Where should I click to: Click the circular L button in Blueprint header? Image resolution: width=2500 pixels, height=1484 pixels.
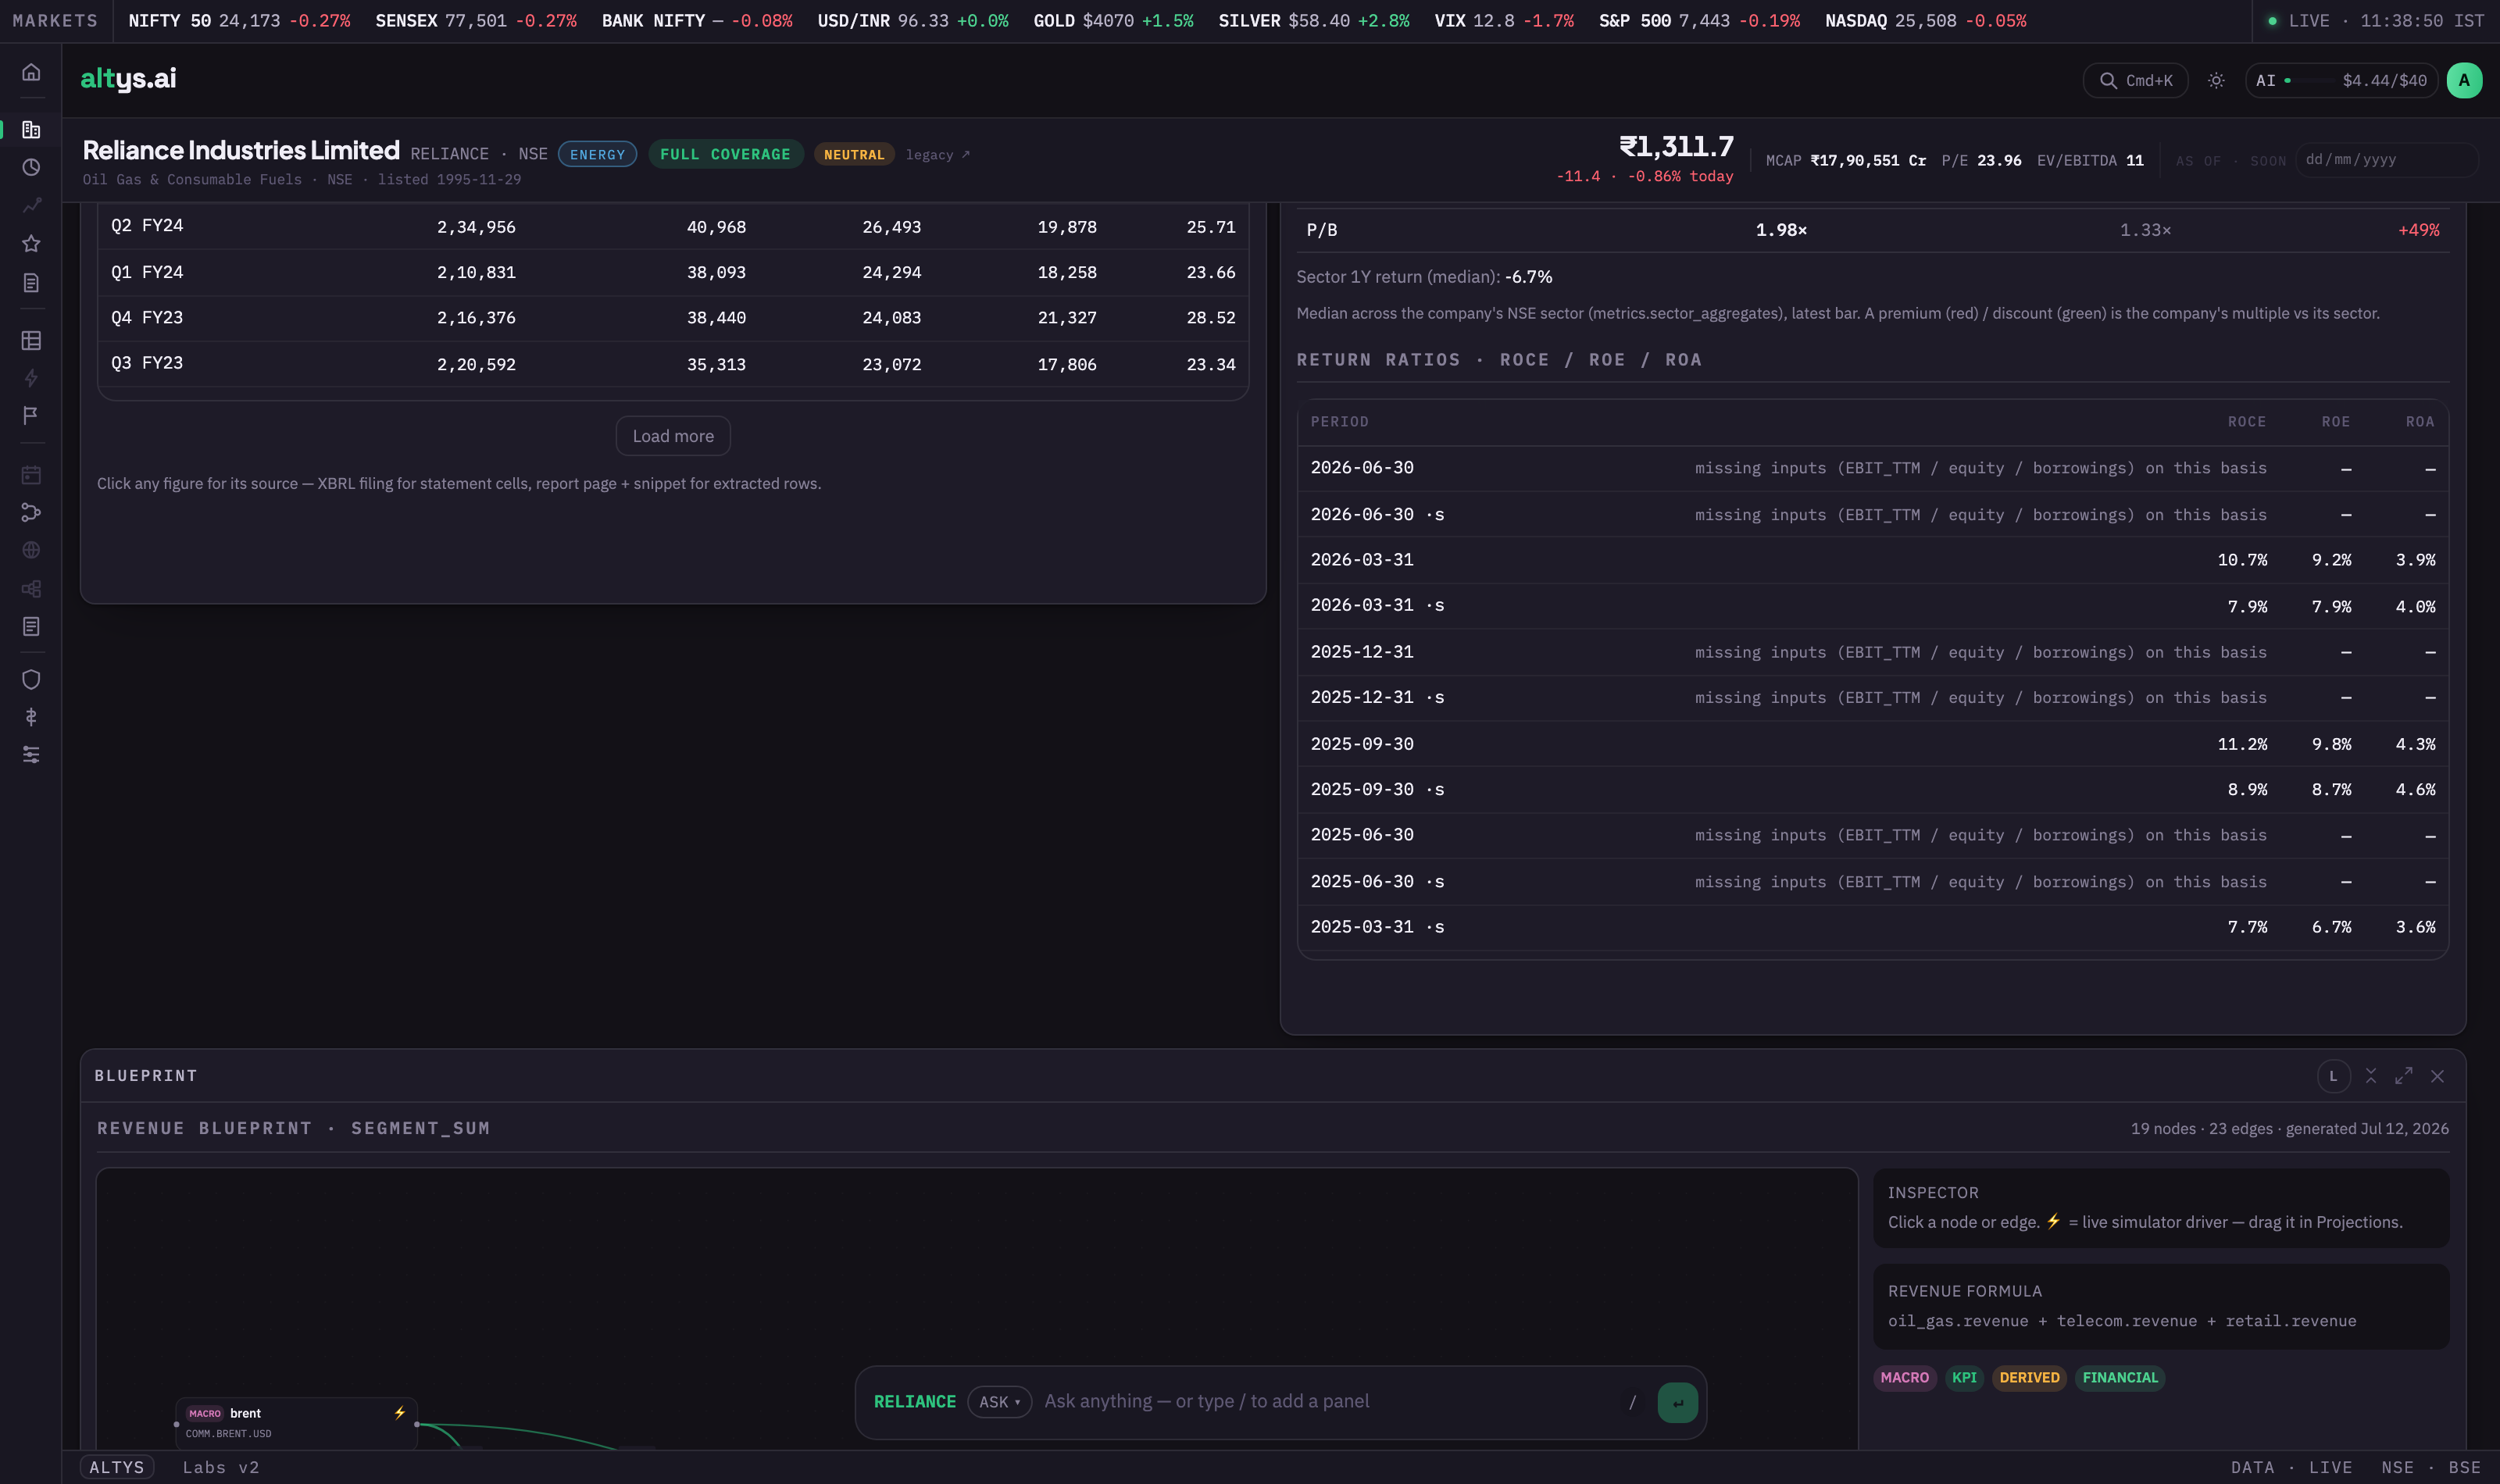2333,1076
